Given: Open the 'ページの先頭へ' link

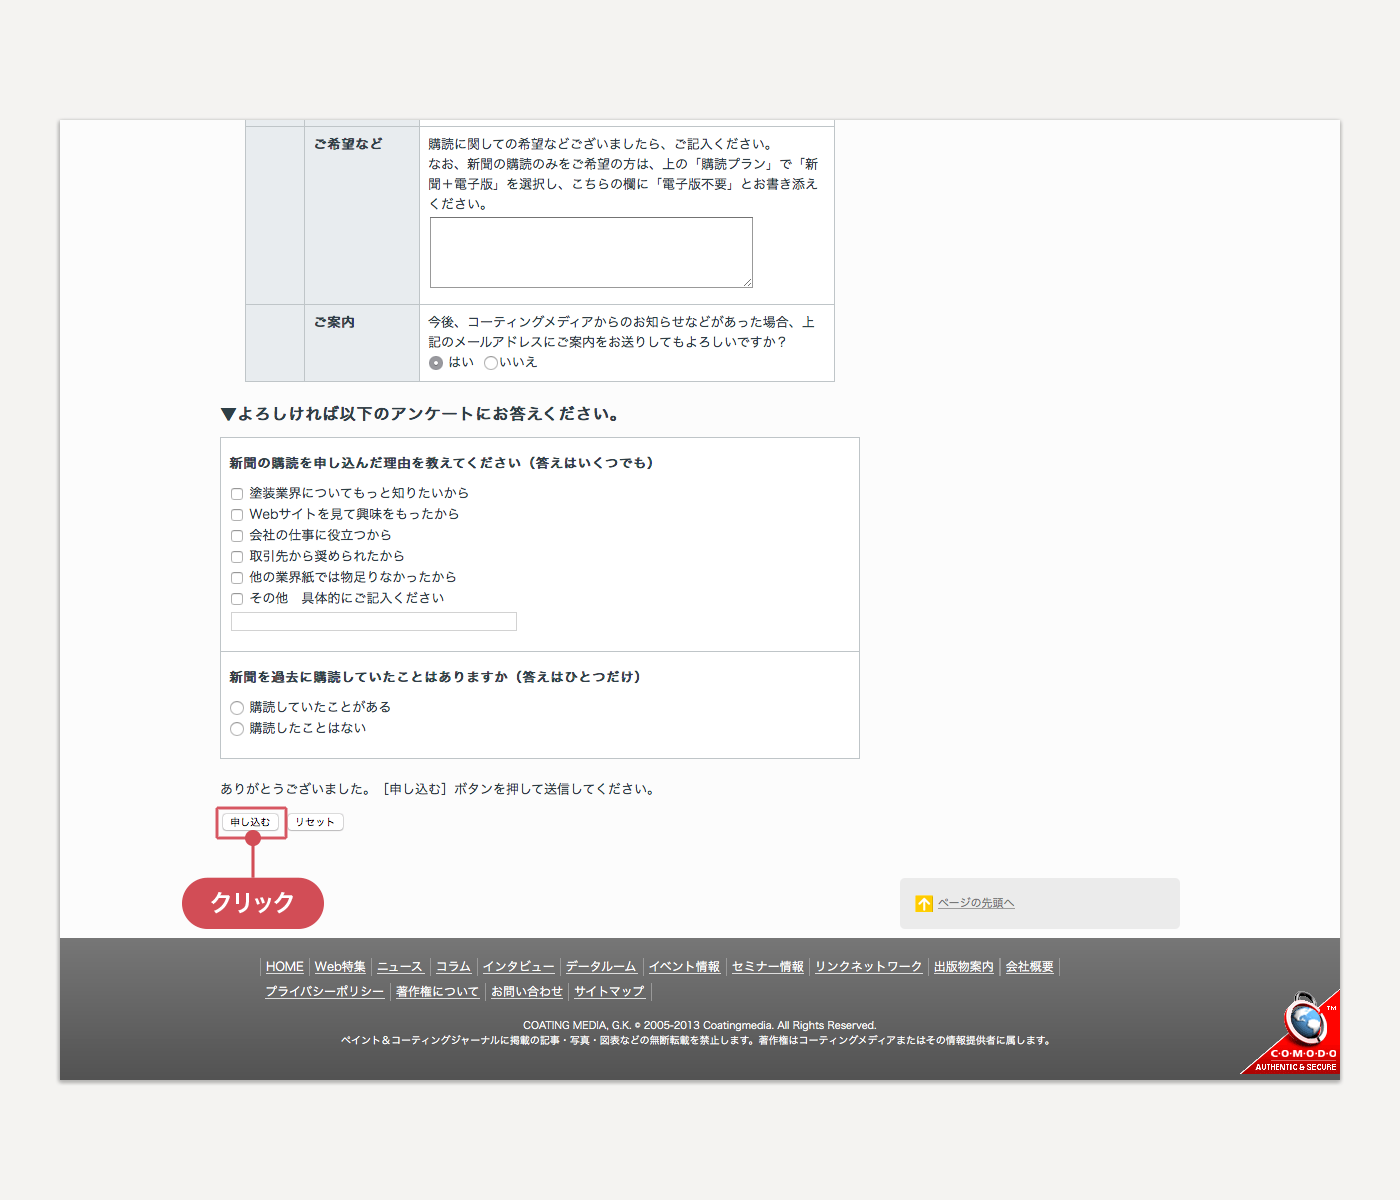Looking at the screenshot, I should (975, 903).
